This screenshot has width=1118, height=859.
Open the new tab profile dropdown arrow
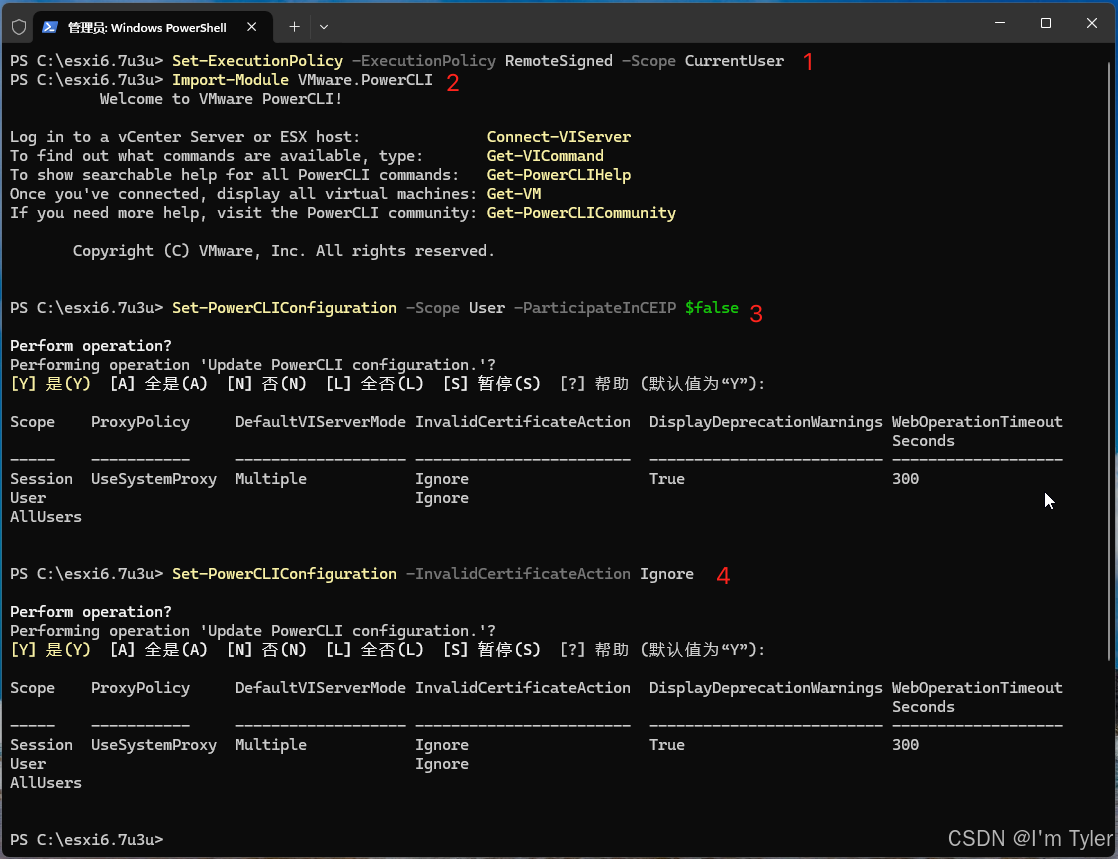coord(324,27)
